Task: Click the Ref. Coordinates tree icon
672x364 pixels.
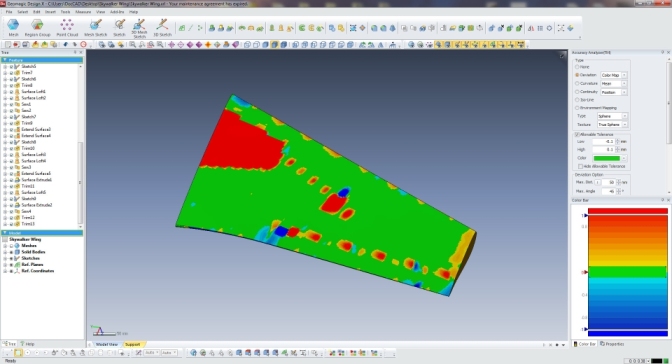Action: (x=17, y=271)
